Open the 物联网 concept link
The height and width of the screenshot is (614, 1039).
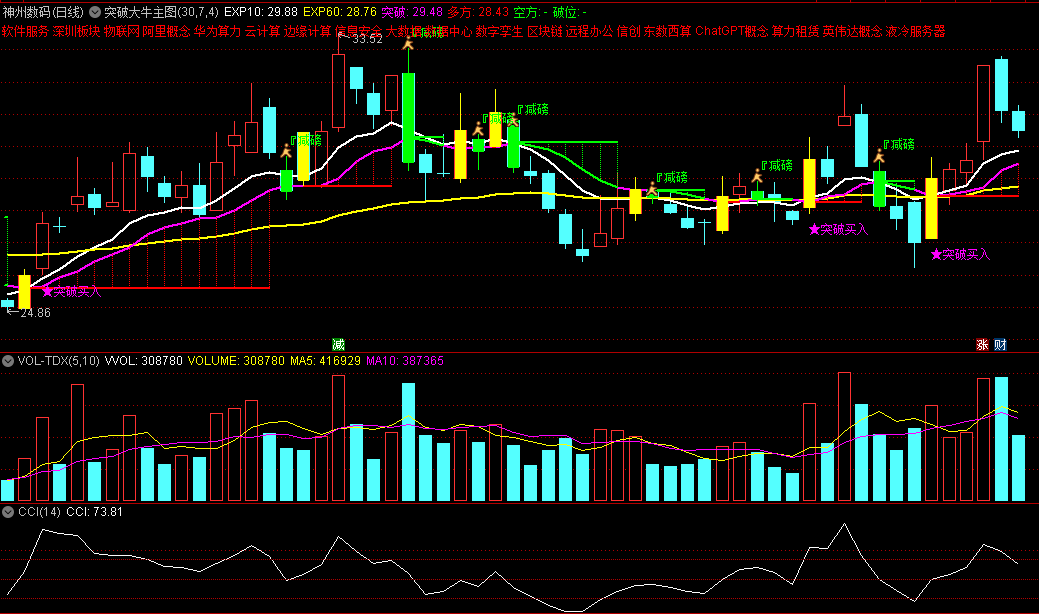(x=121, y=31)
